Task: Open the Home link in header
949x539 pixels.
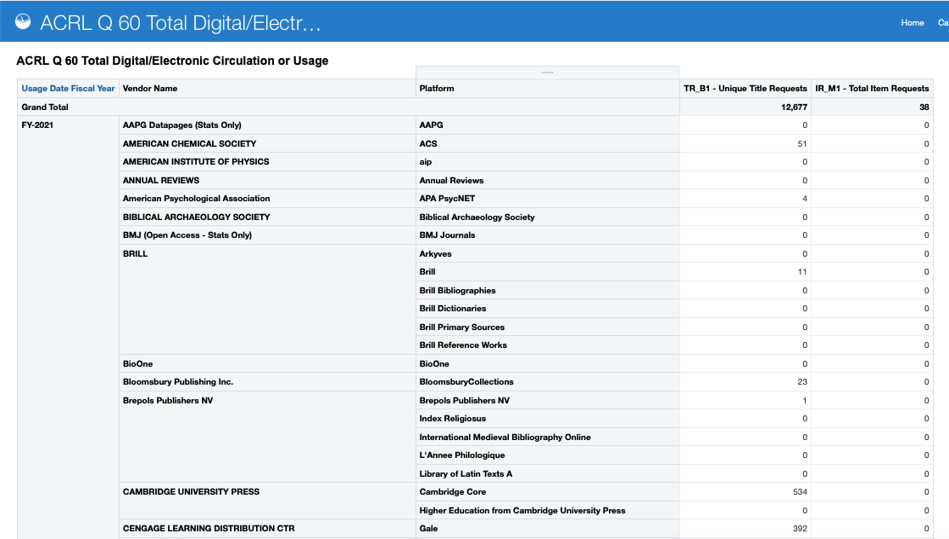Action: [x=912, y=22]
